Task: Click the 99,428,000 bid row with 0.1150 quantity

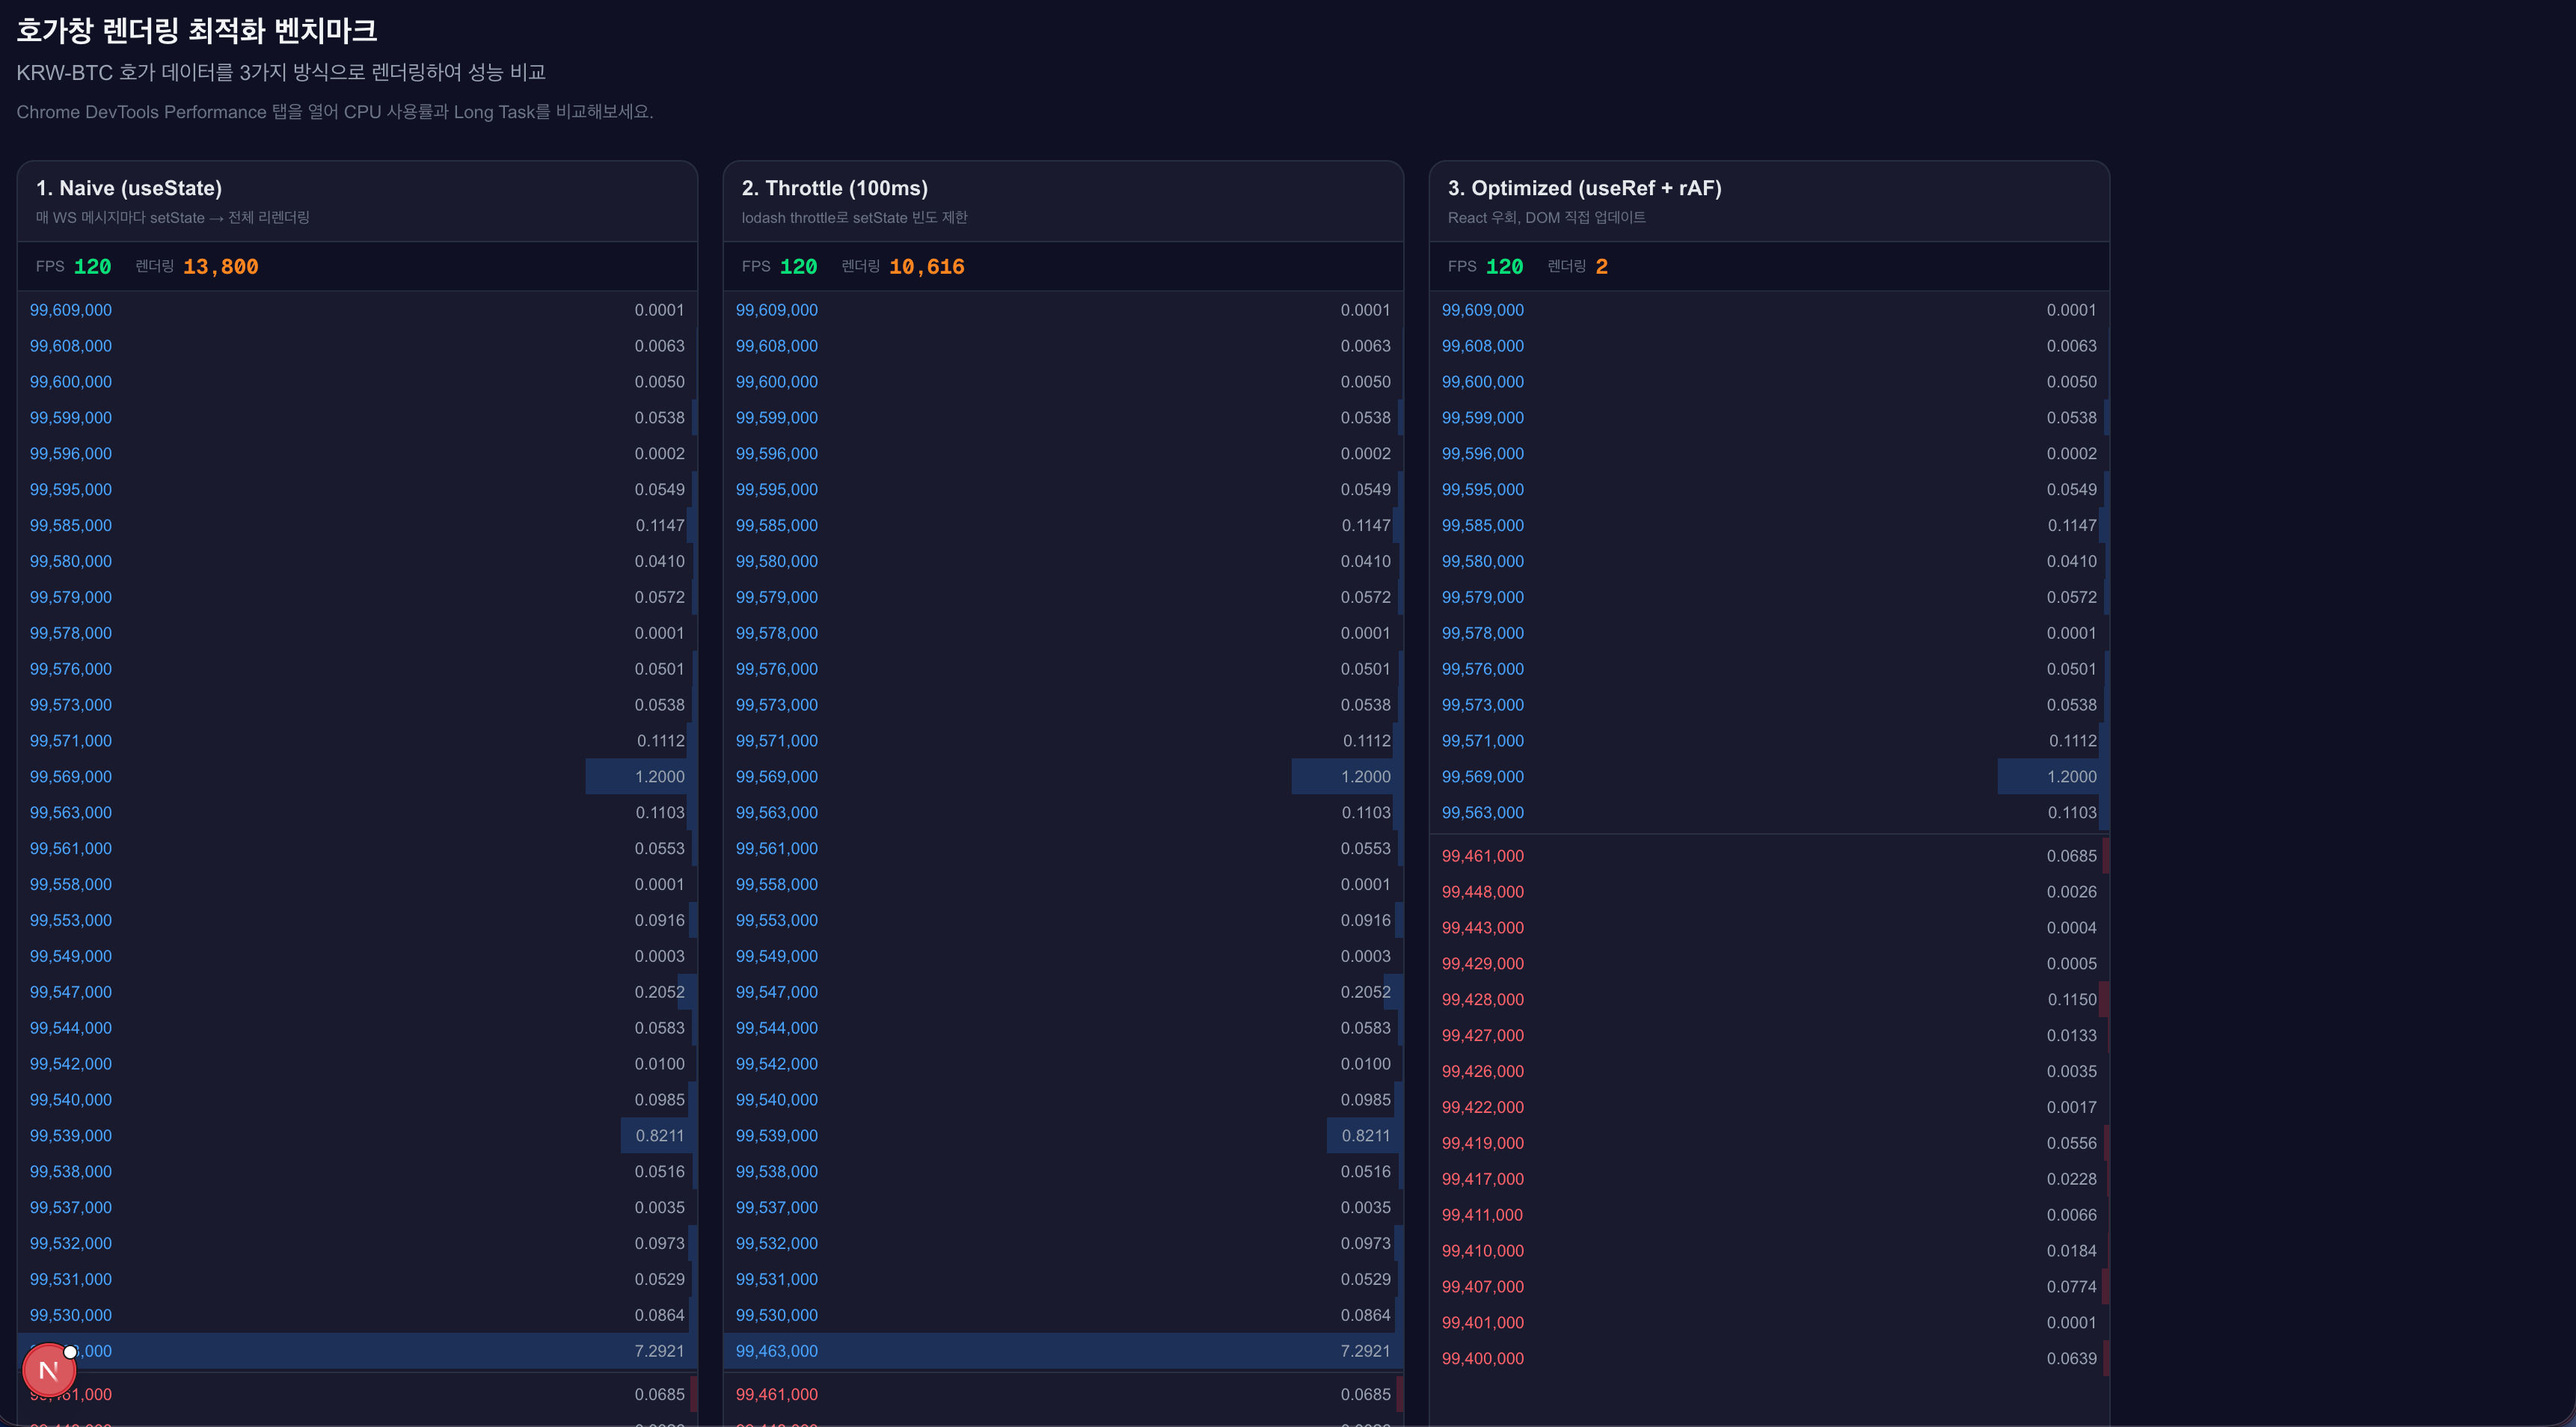Action: (x=1482, y=1000)
